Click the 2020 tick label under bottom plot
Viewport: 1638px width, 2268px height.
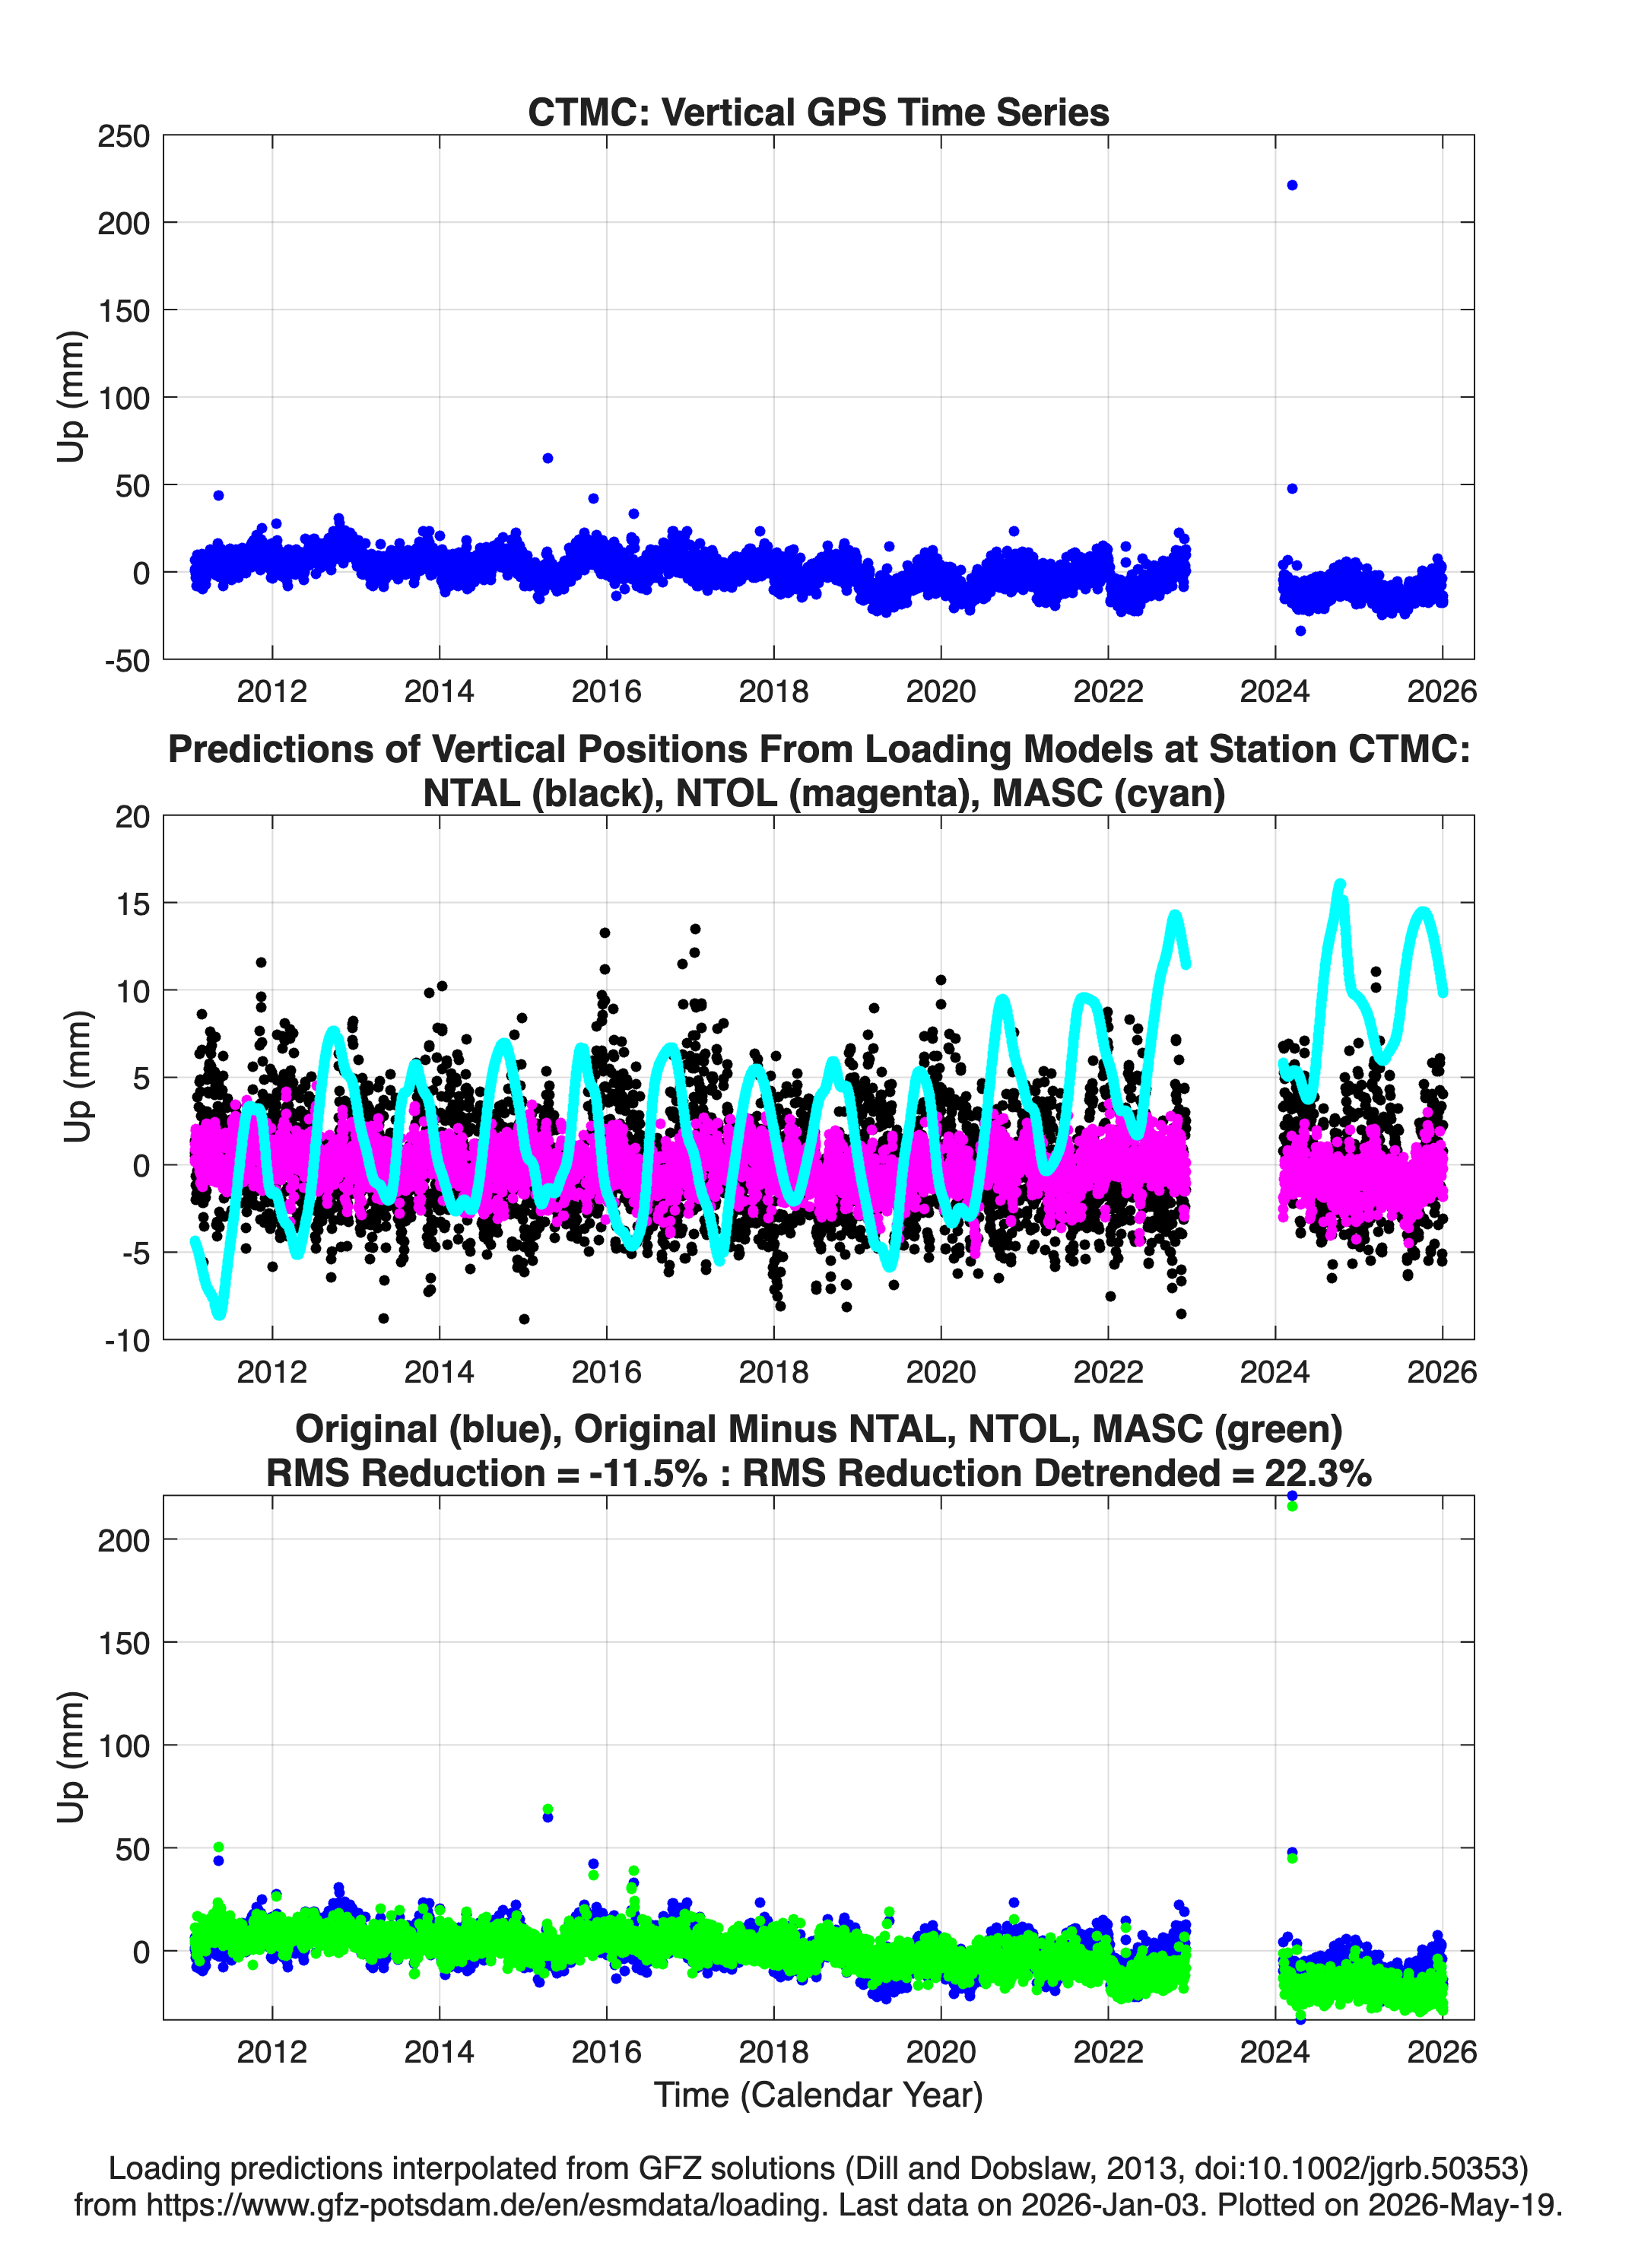pos(940,2051)
